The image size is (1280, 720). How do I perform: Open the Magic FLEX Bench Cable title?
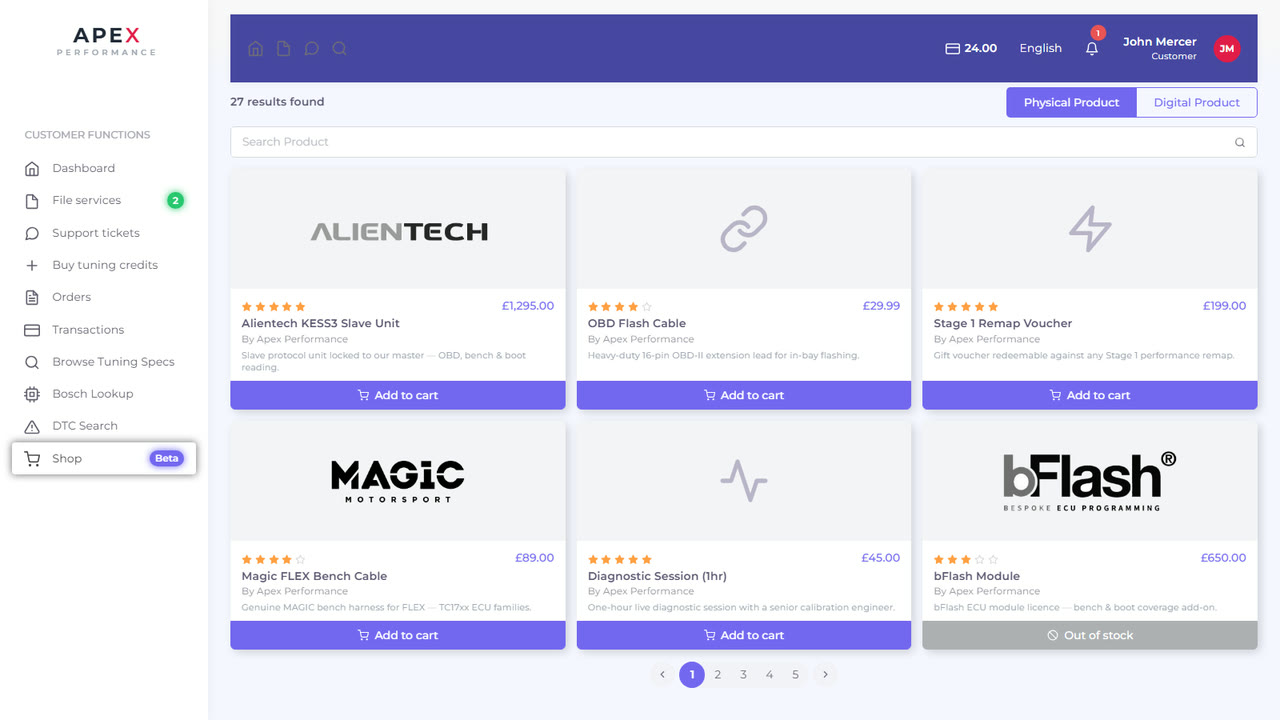click(x=314, y=576)
